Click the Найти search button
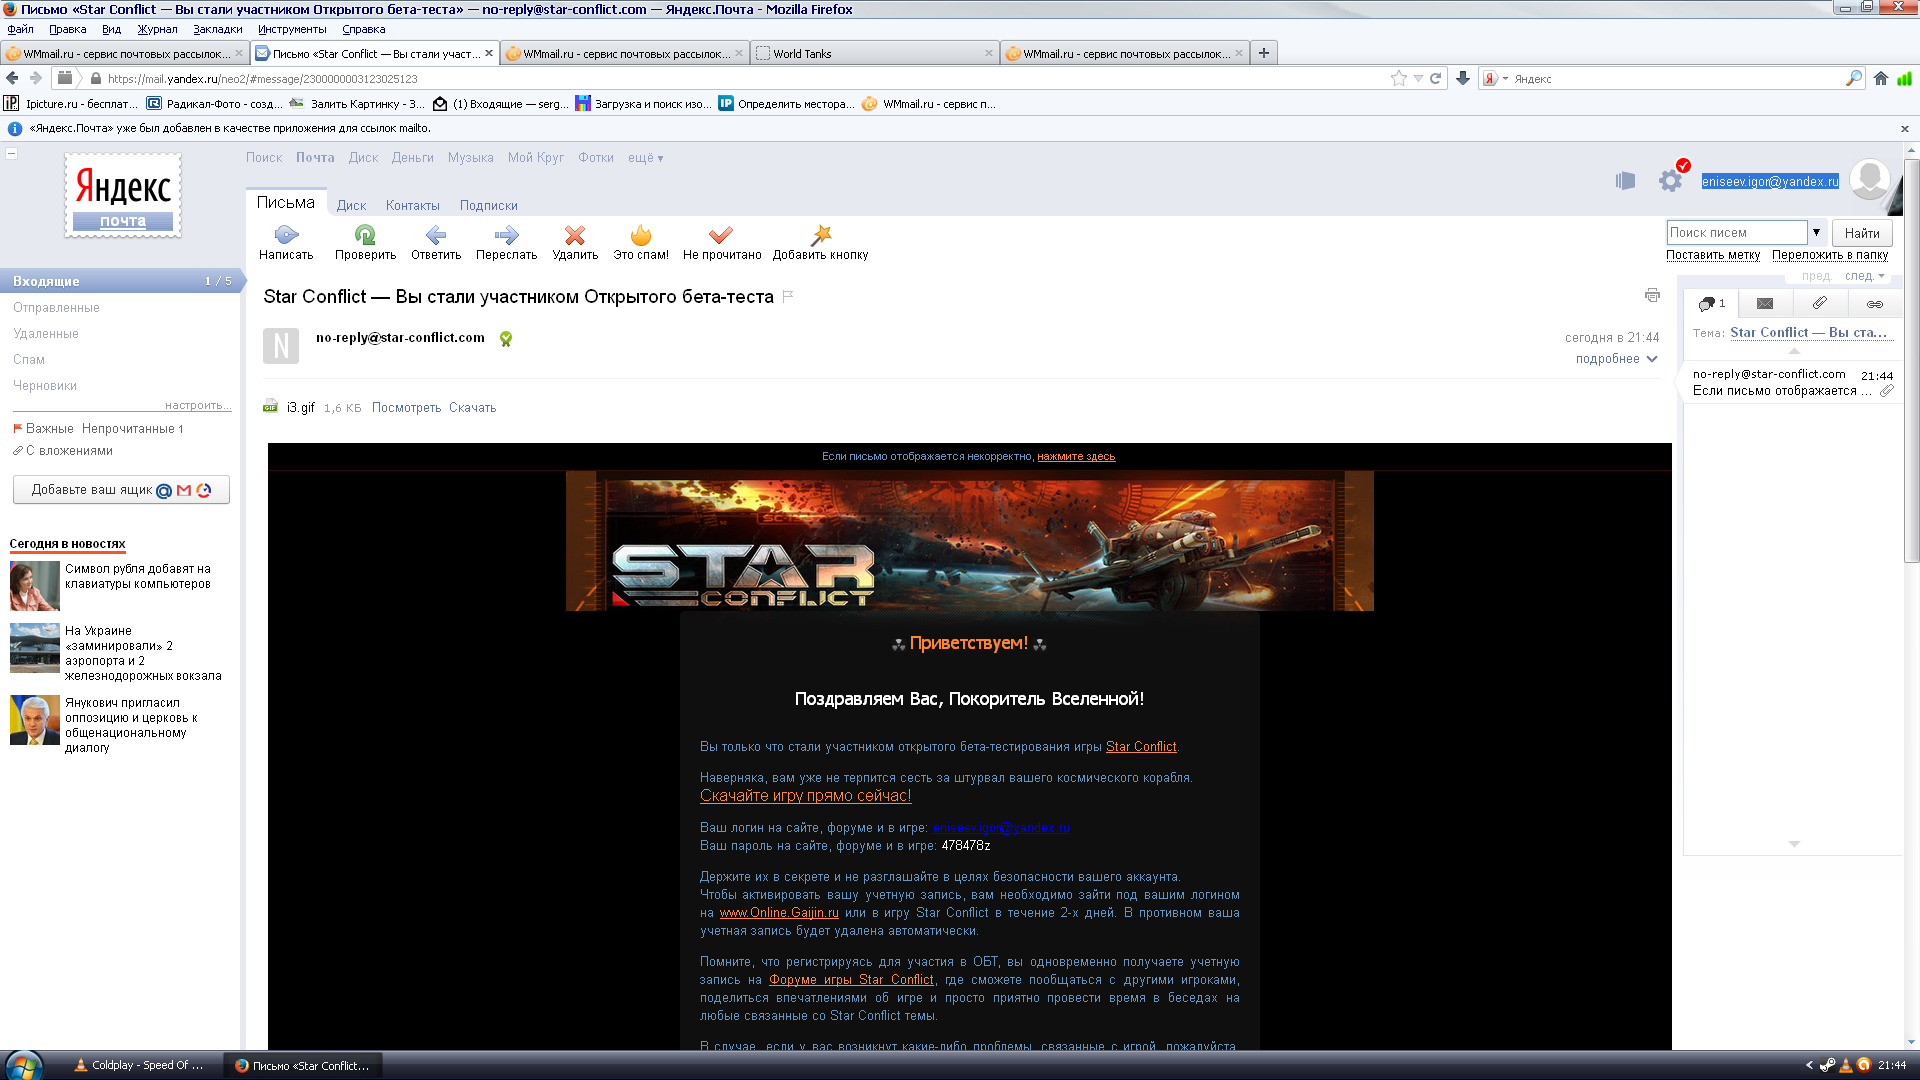 (x=1862, y=232)
